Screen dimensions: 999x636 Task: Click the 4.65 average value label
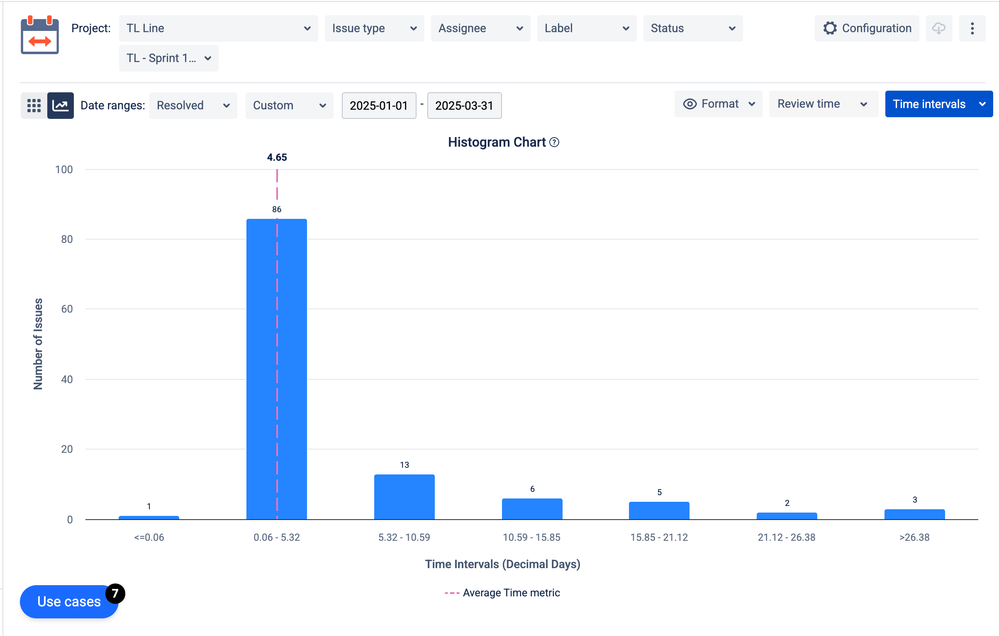pyautogui.click(x=277, y=157)
